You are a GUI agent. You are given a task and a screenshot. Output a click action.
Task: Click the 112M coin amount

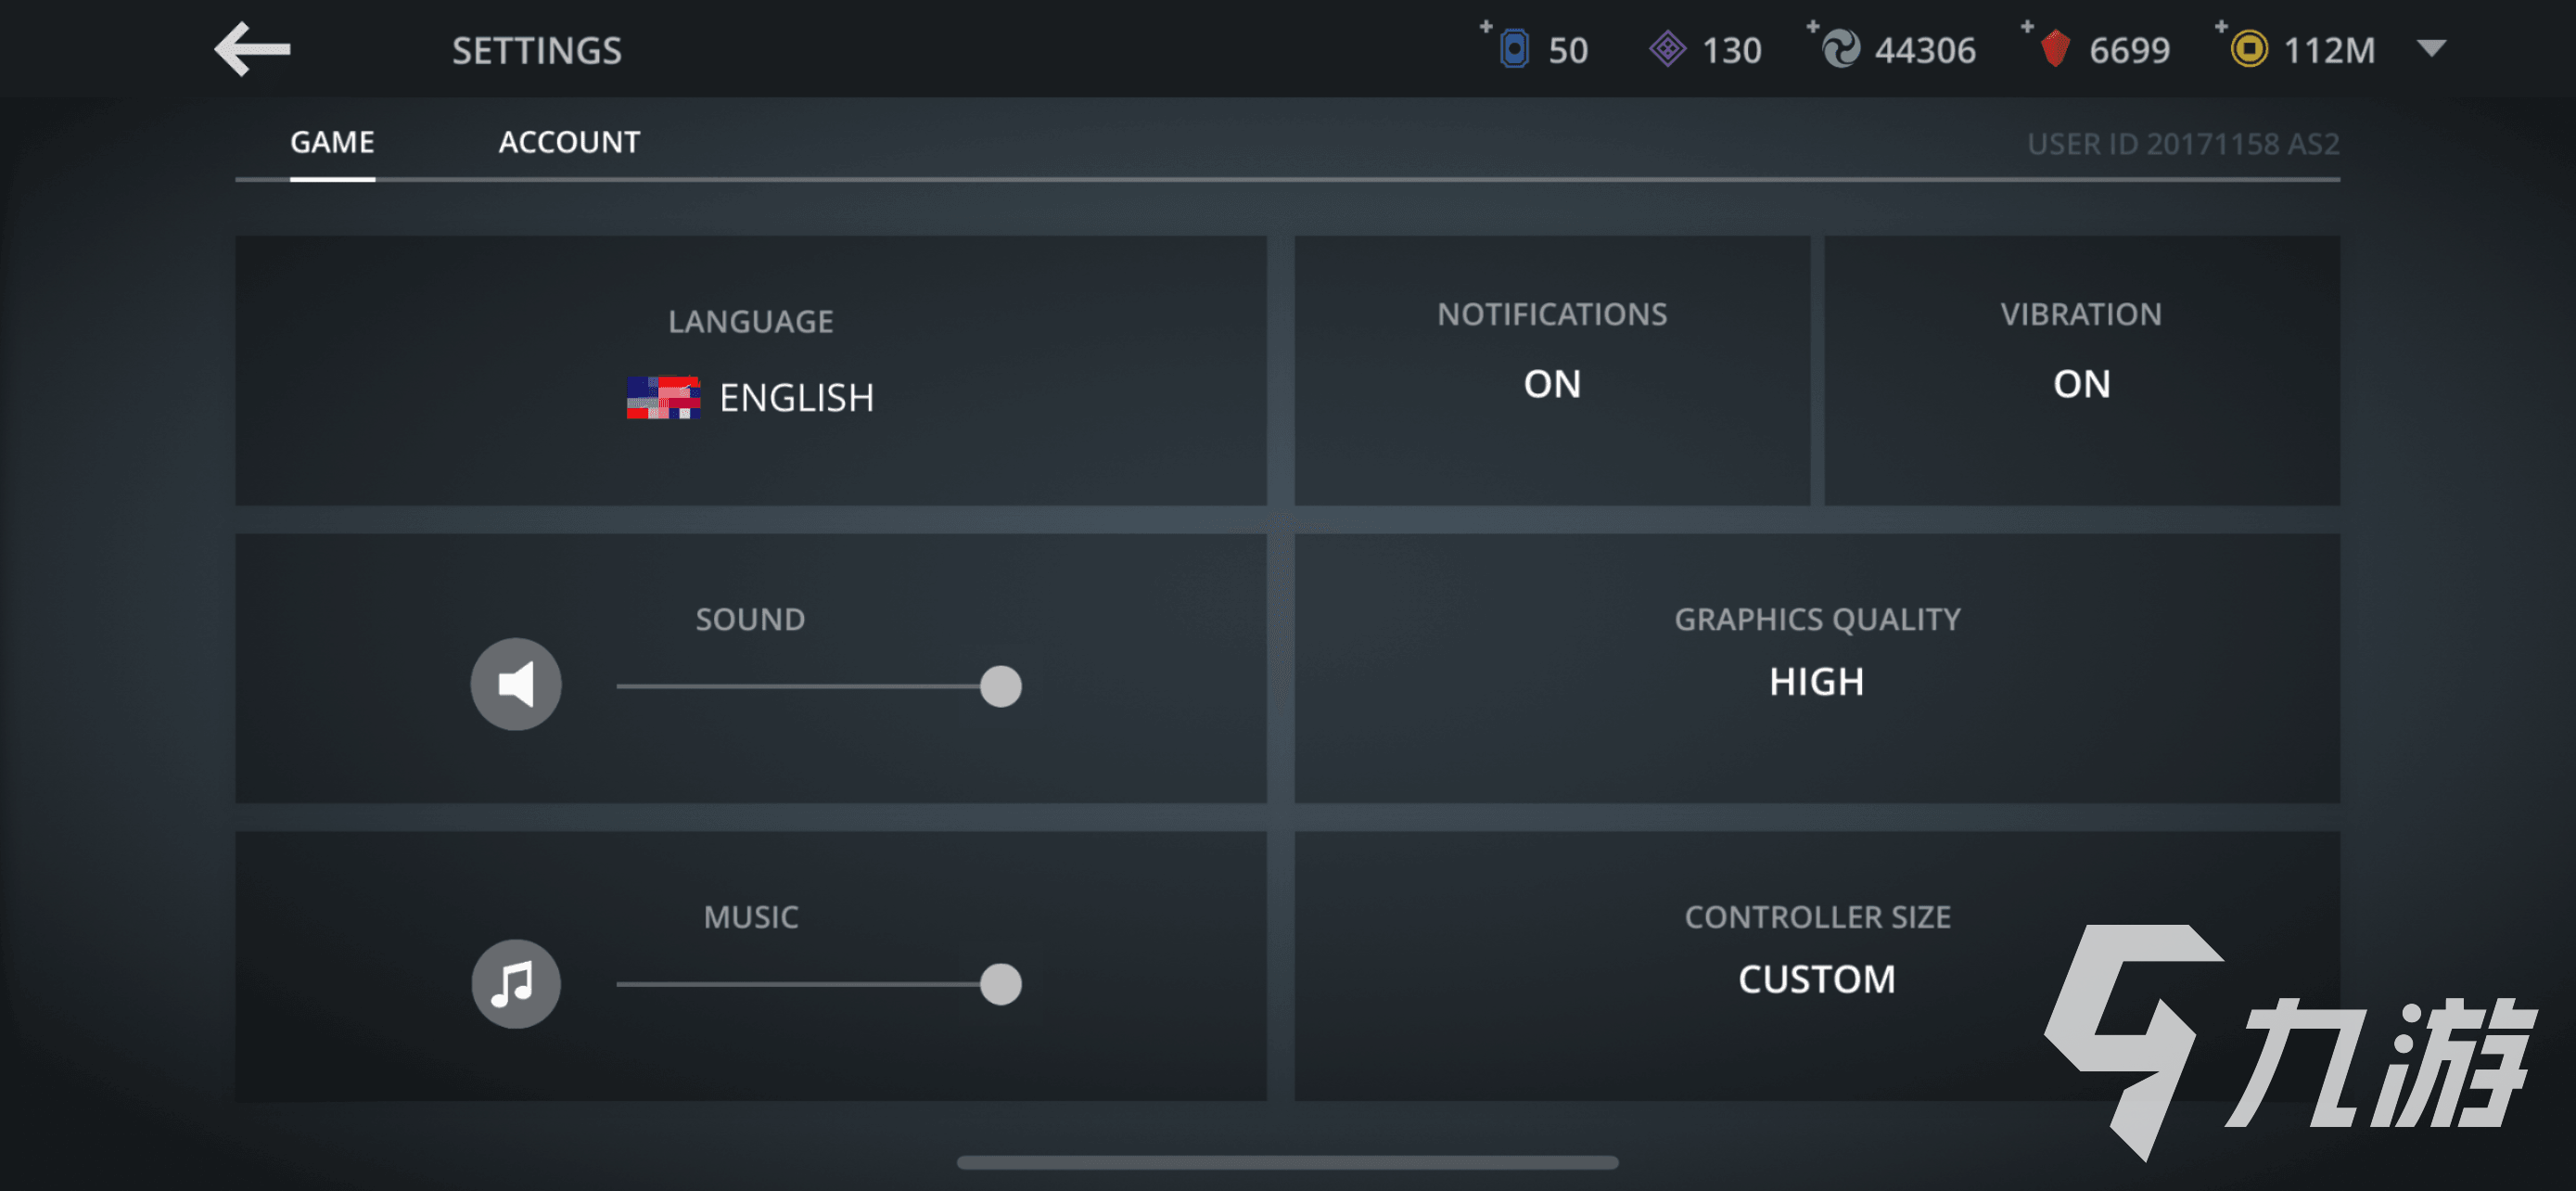point(2329,50)
